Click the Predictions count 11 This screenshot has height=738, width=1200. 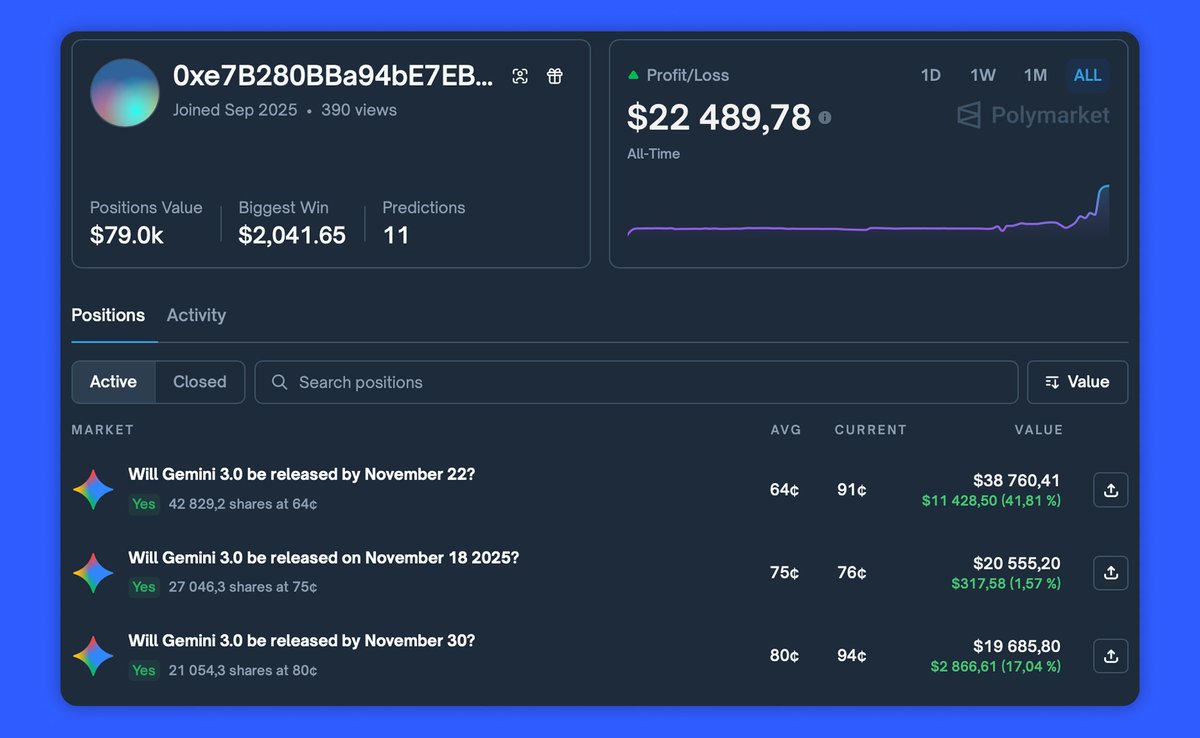396,235
